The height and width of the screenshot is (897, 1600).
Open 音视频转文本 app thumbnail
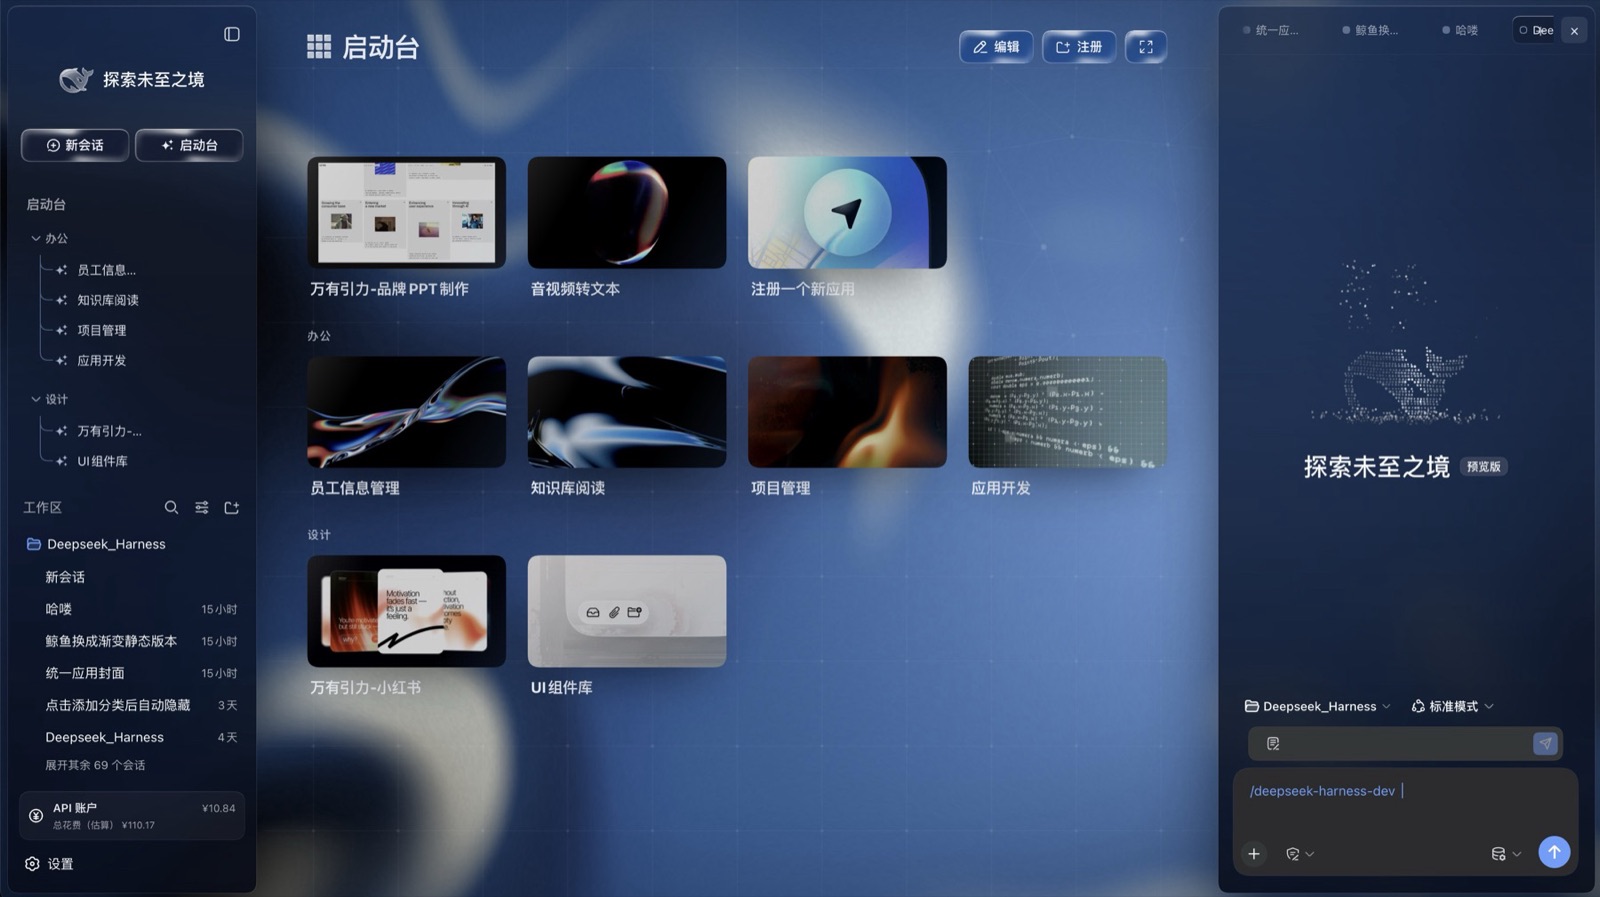pyautogui.click(x=627, y=212)
